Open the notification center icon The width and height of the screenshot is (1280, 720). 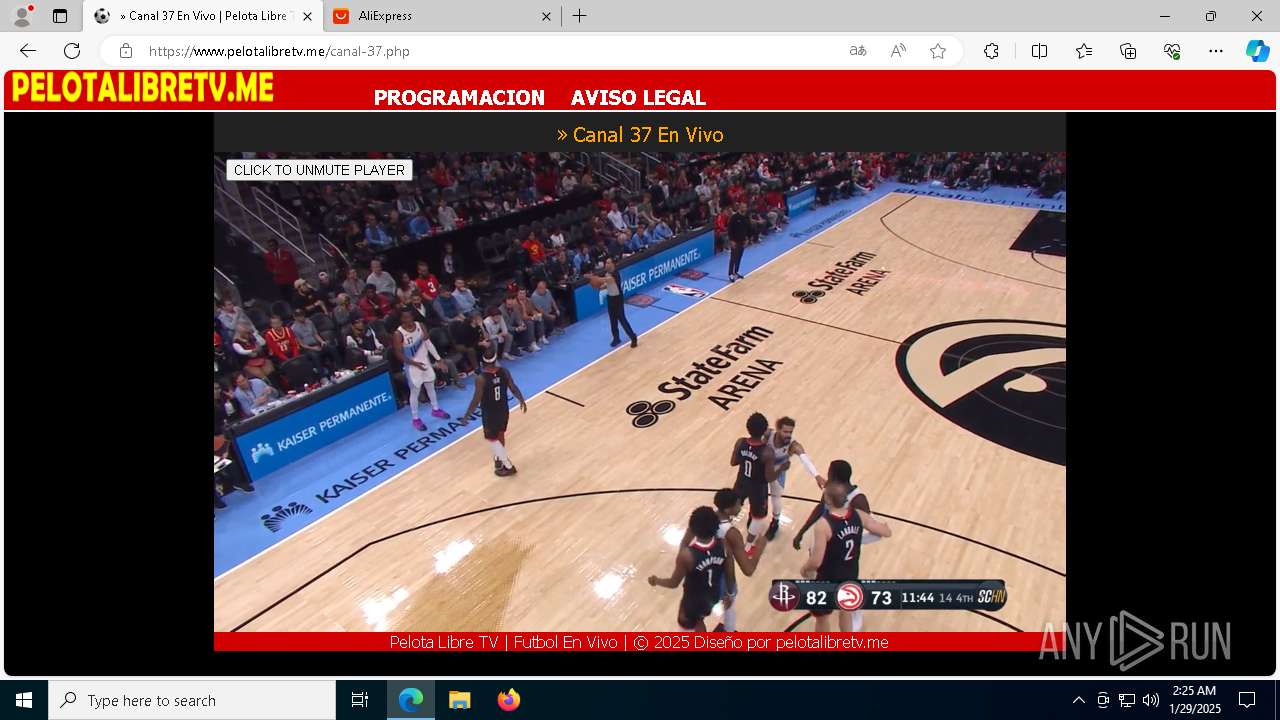[x=1247, y=700]
